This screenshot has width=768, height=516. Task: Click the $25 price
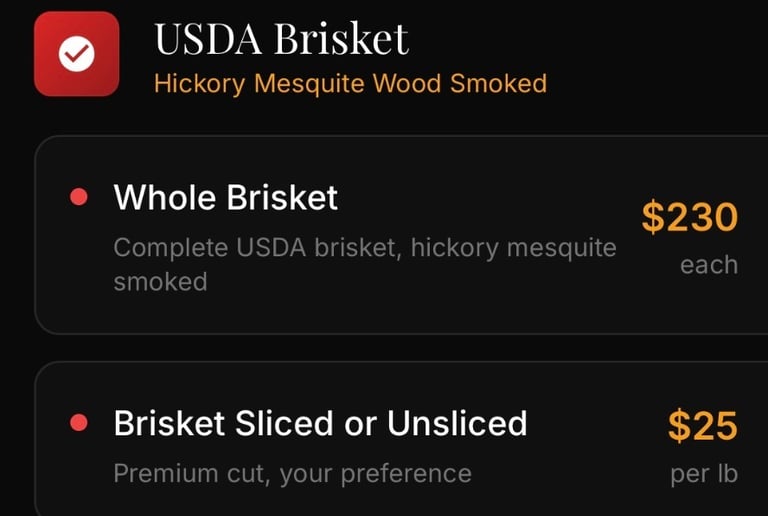tap(702, 427)
